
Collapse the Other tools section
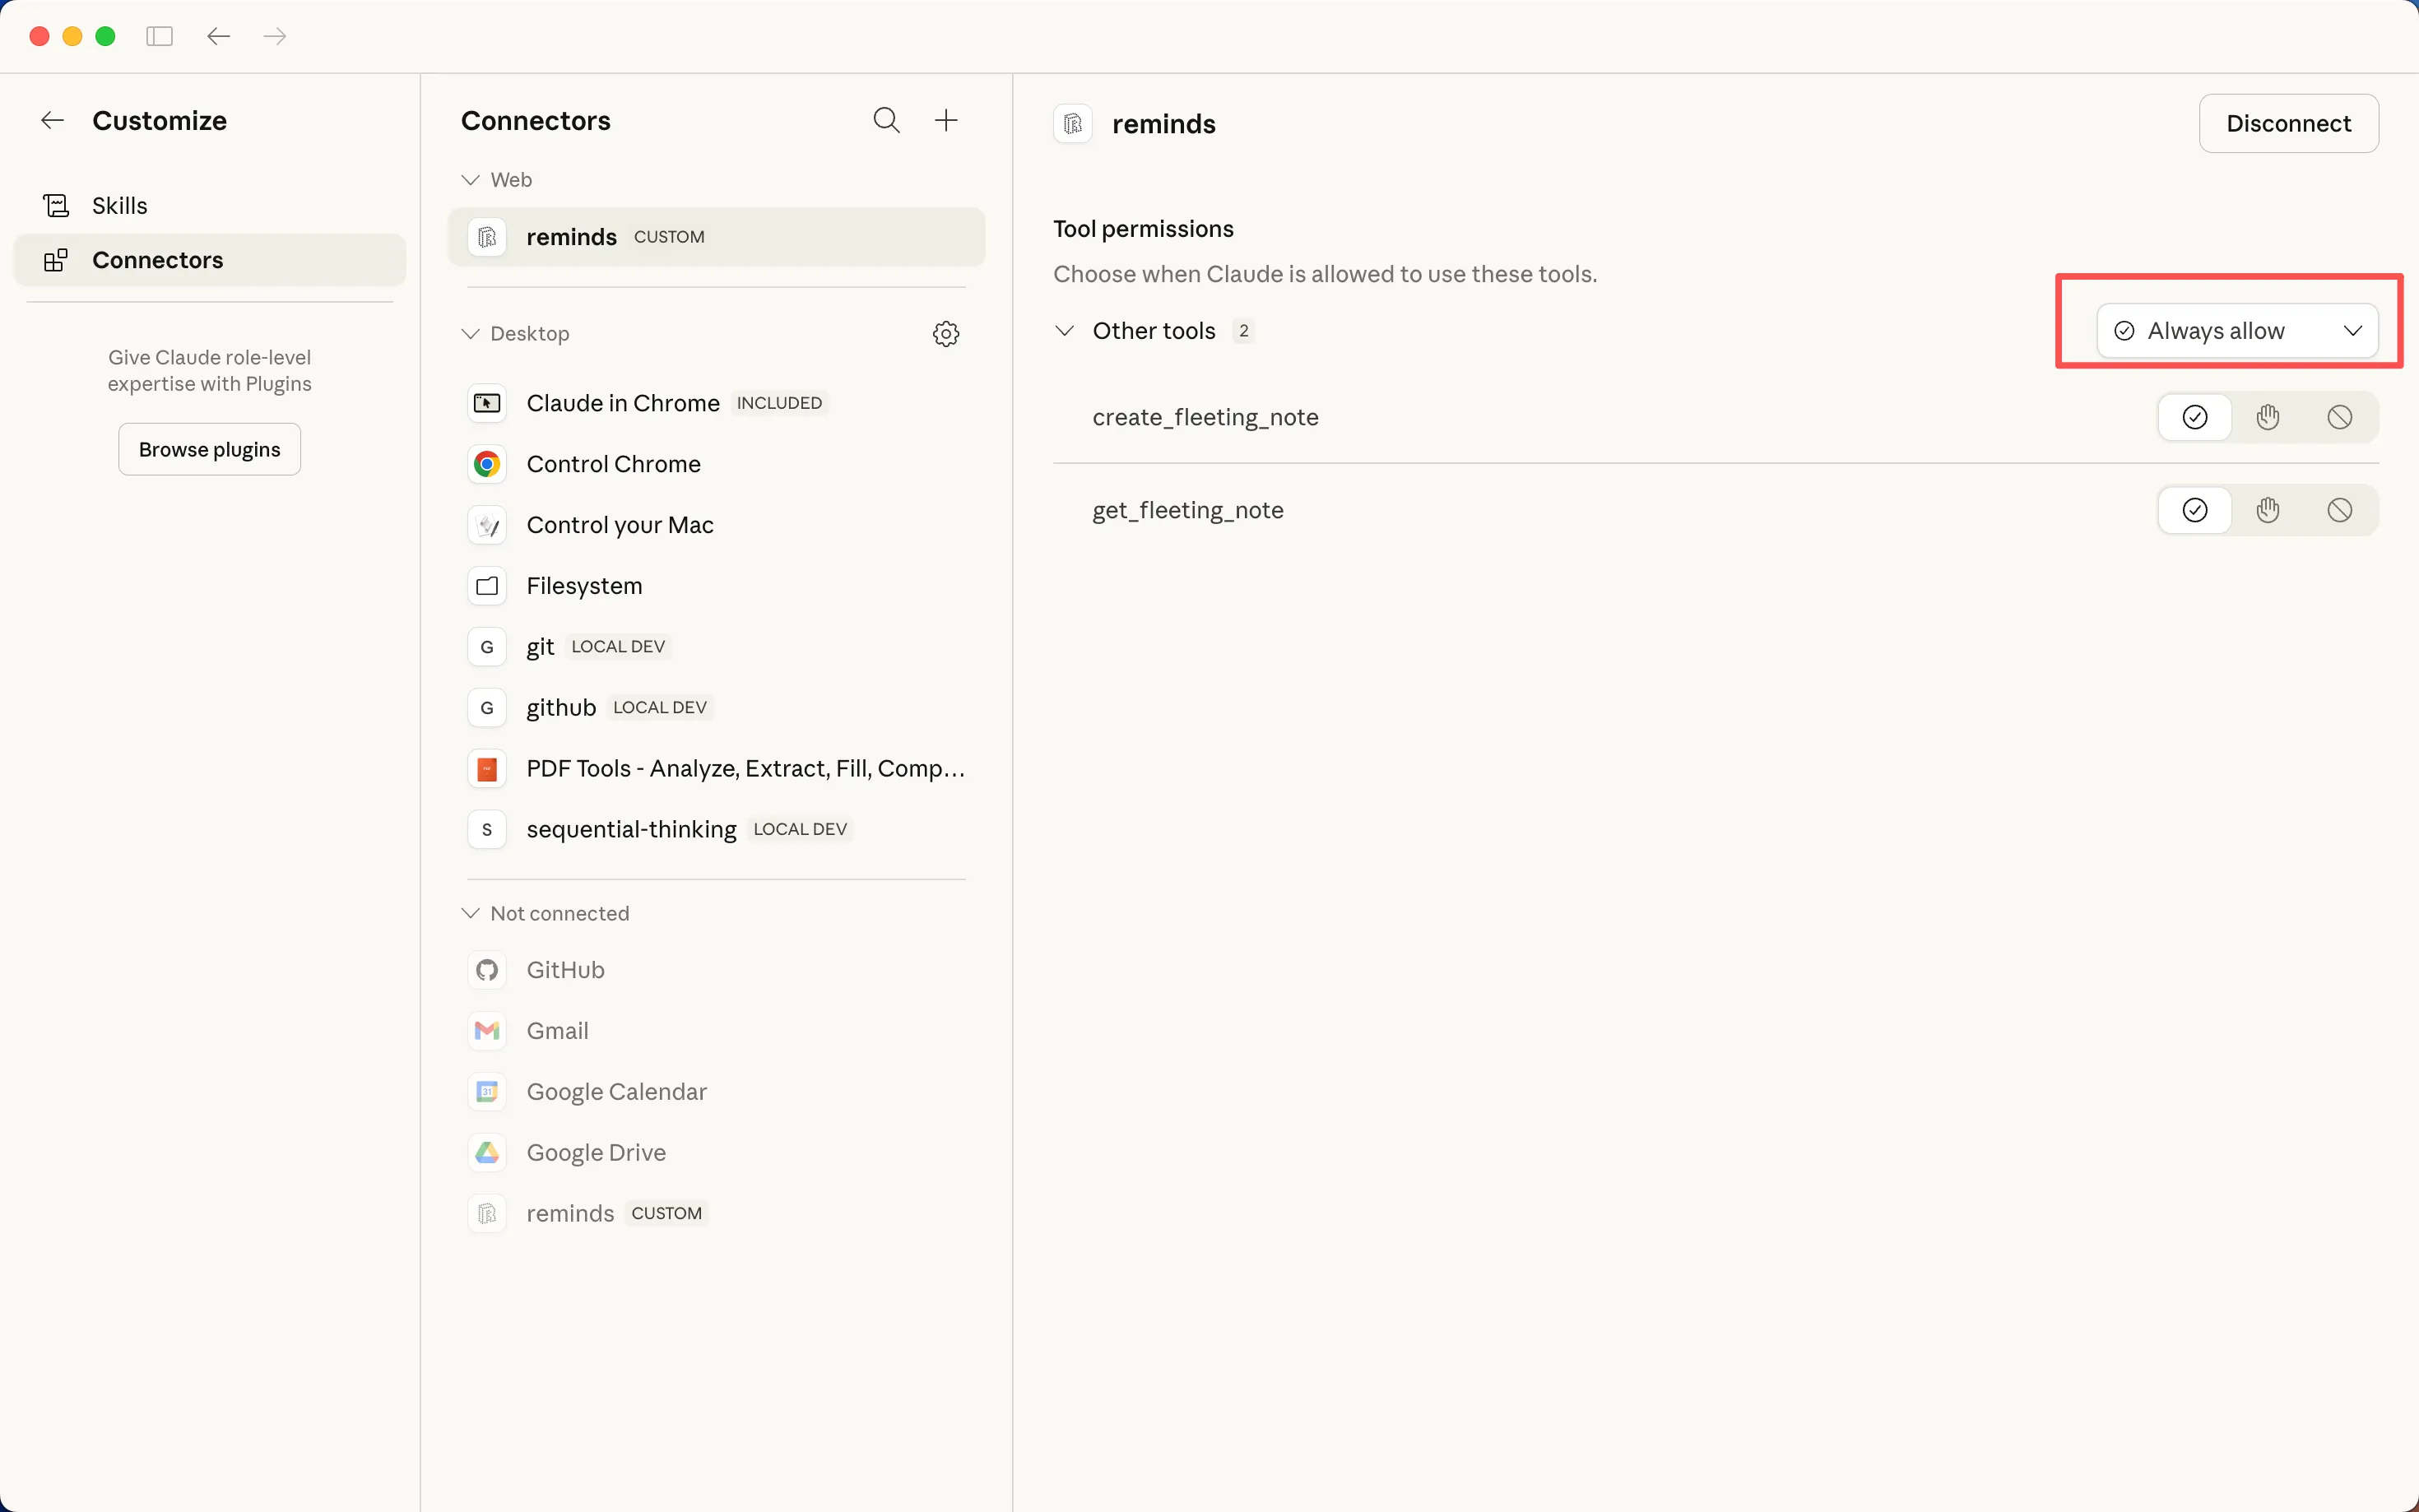click(x=1065, y=331)
